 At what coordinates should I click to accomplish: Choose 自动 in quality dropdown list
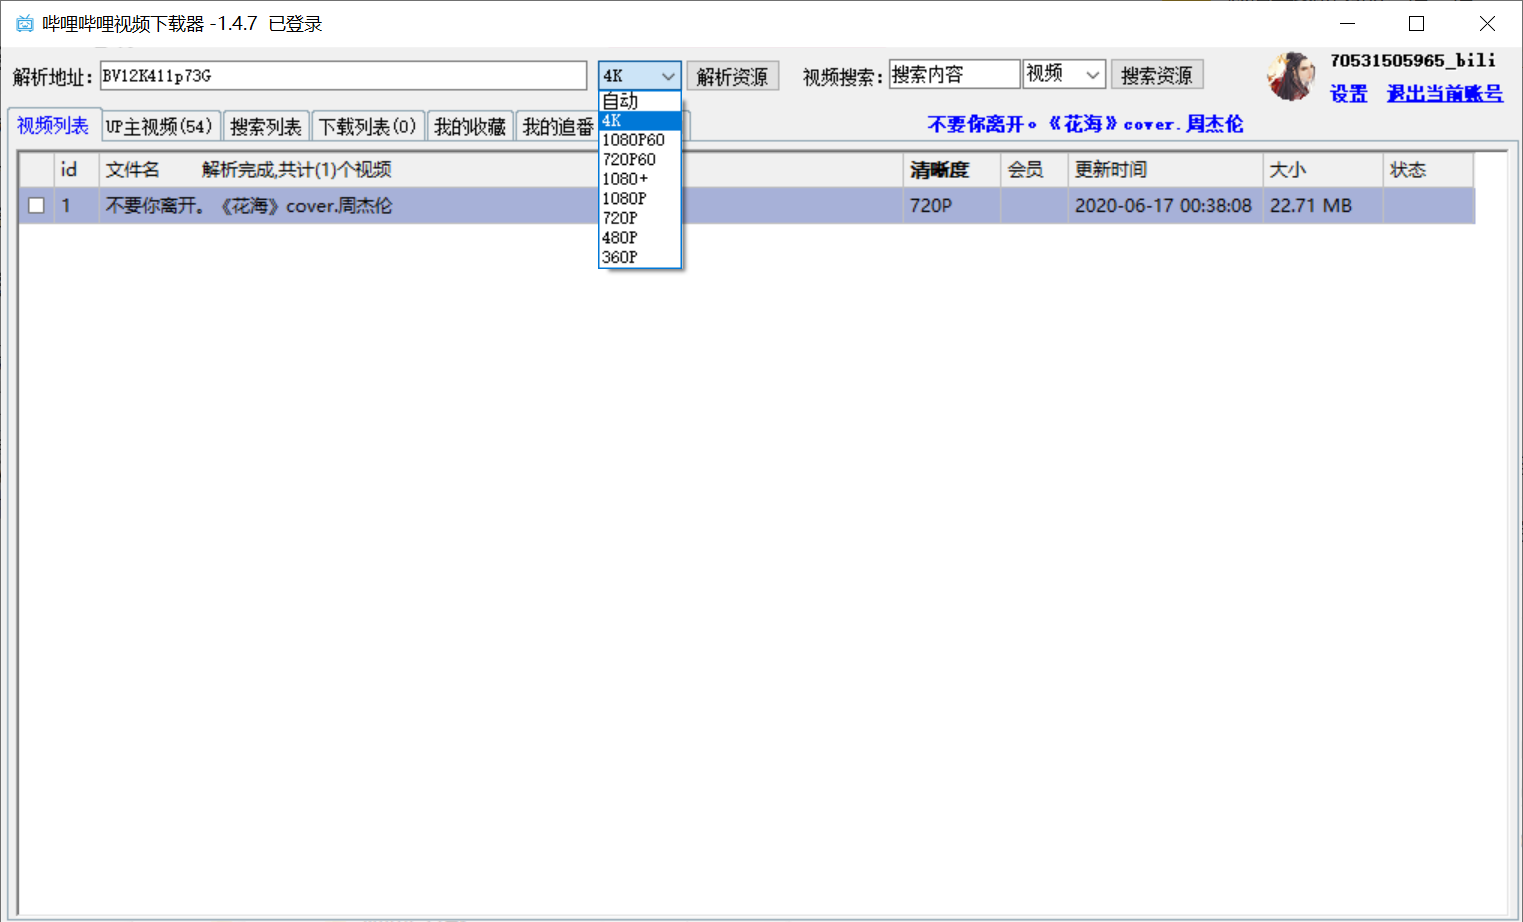[640, 101]
